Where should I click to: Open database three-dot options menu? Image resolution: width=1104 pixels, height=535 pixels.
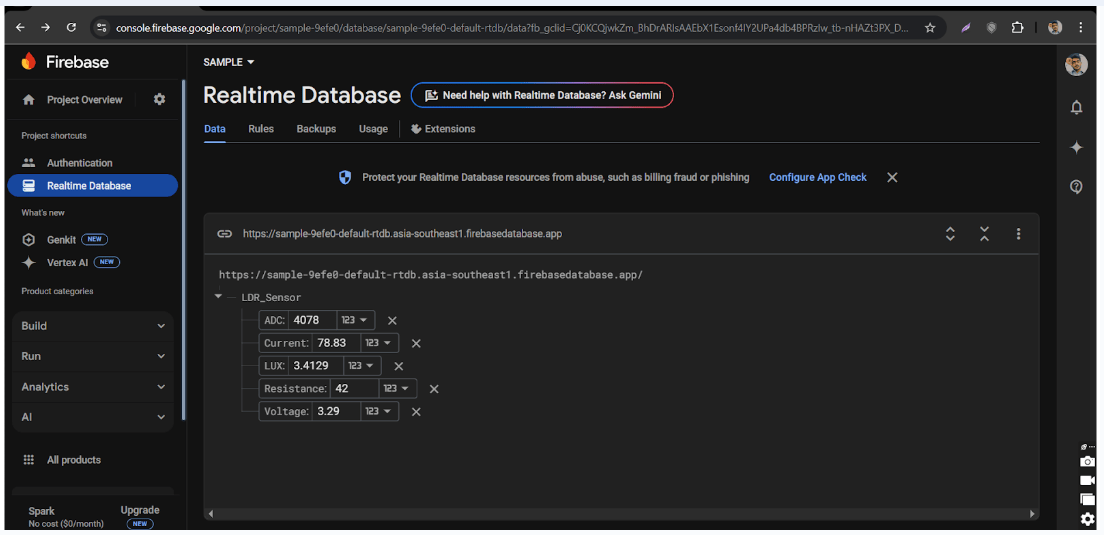coord(1018,234)
